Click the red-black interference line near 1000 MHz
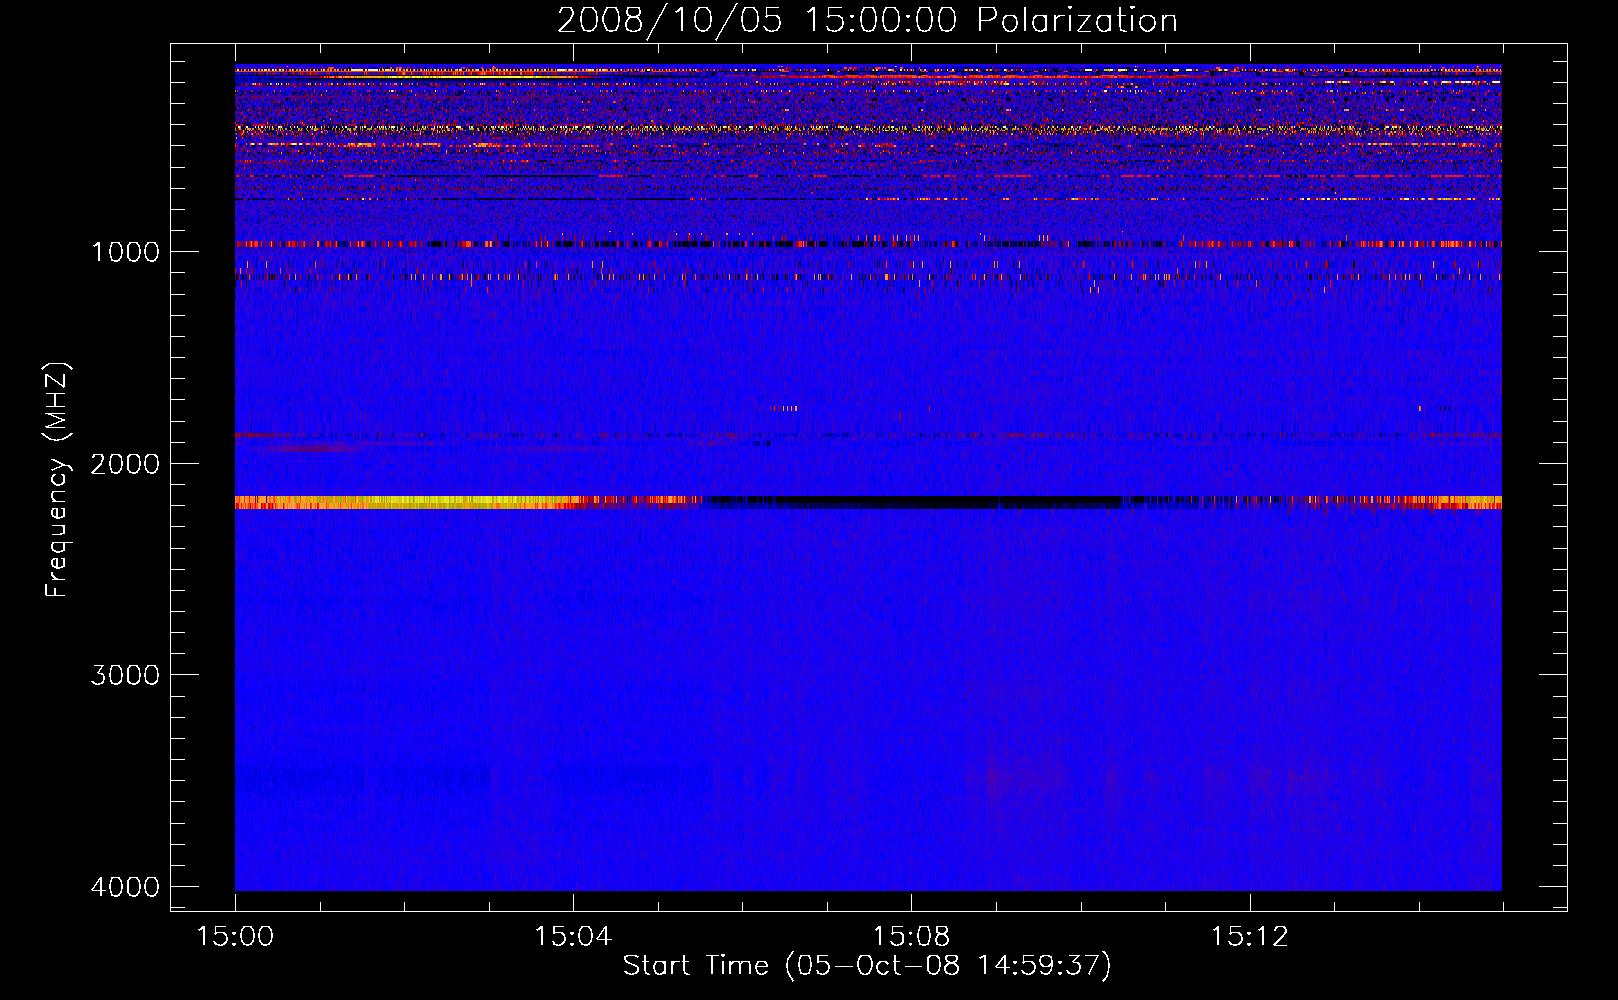Screen dimensions: 1618x1000 (x=868, y=244)
